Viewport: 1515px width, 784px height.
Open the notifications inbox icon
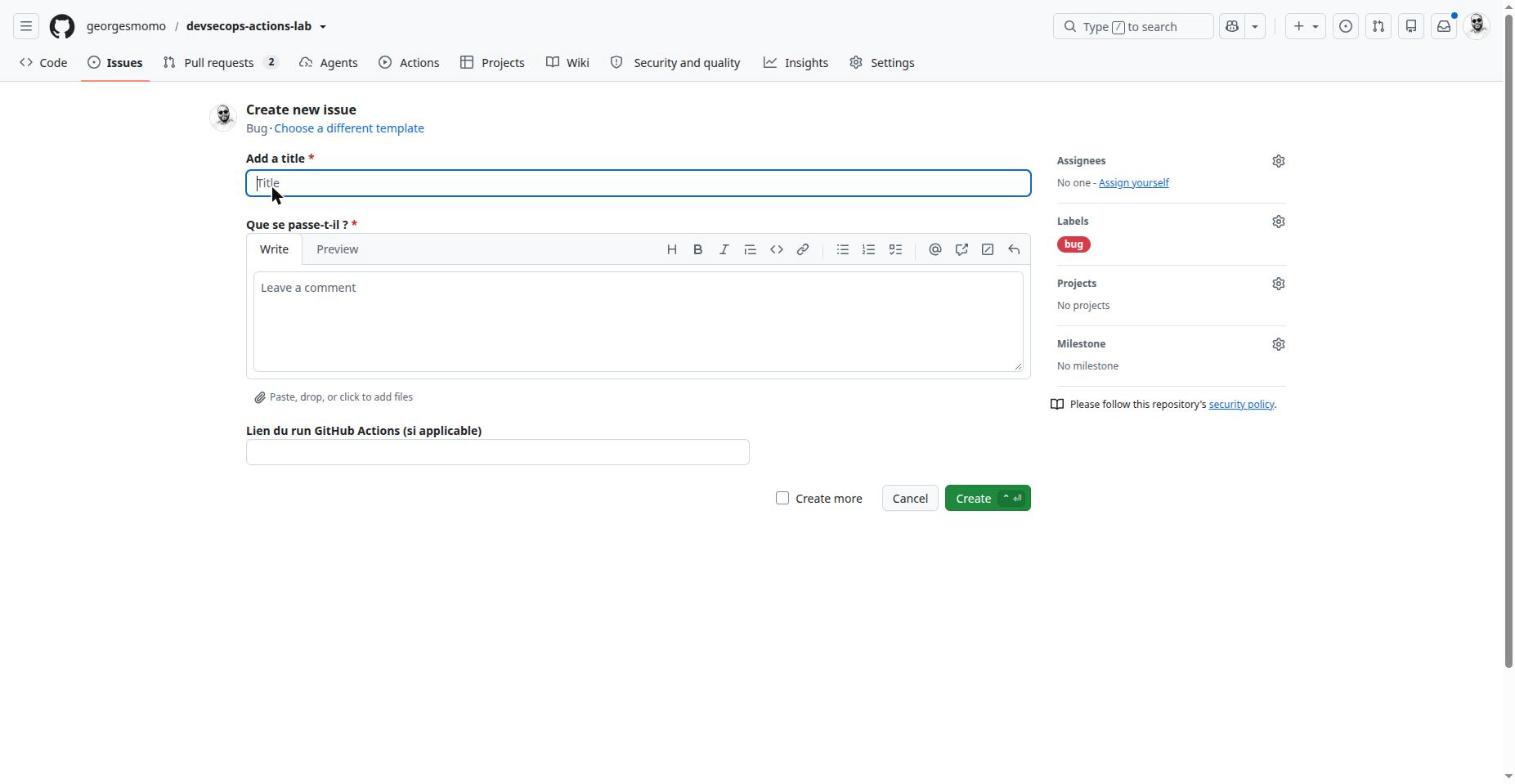coord(1444,26)
